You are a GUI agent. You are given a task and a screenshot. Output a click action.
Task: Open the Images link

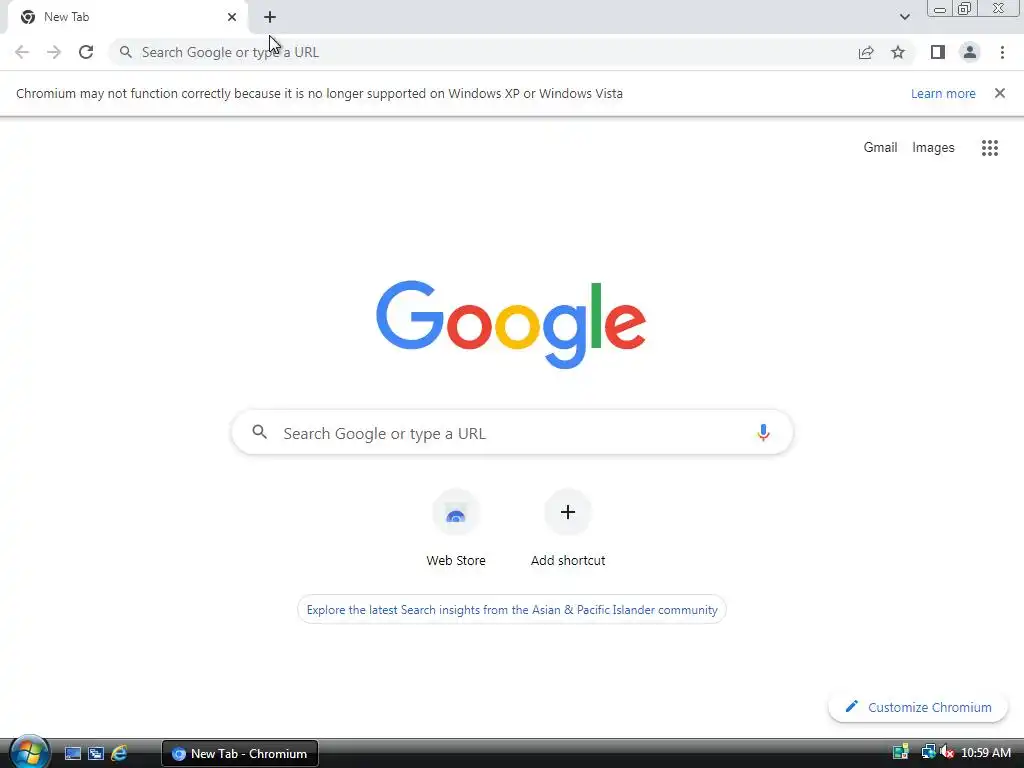coord(933,148)
